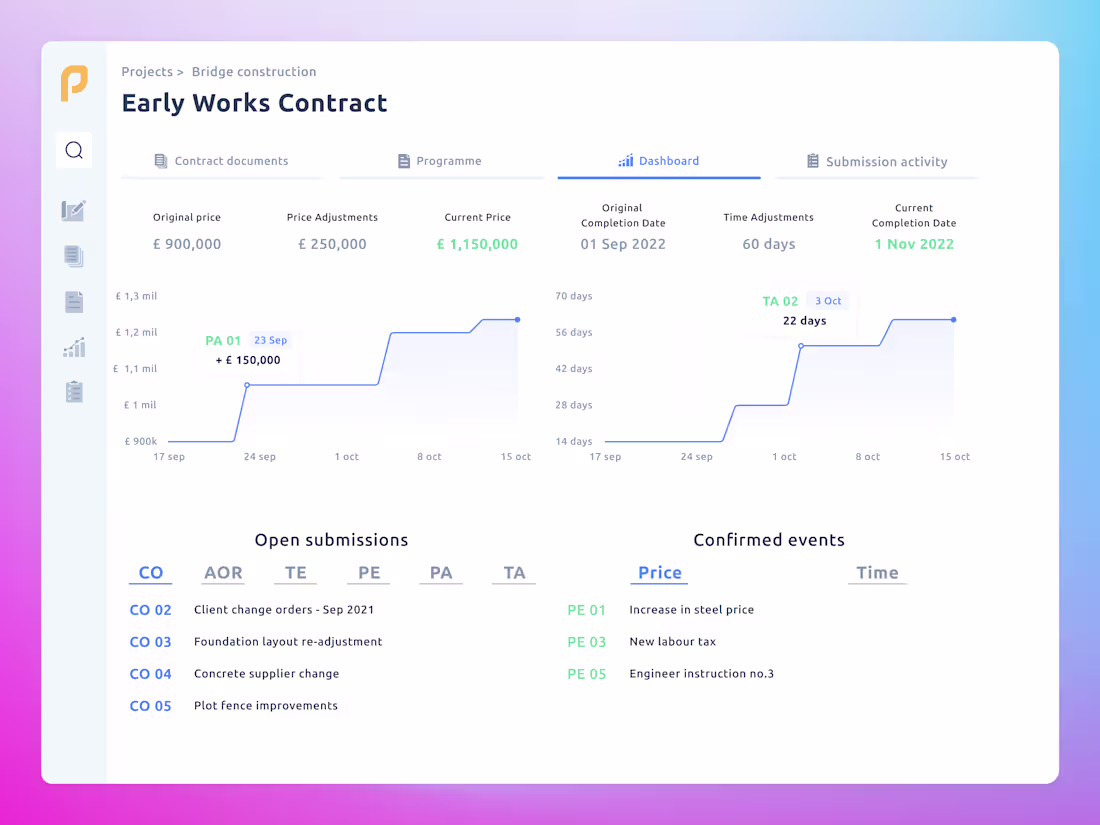1100x825 pixels.
Task: Click the single document icon in sidebar
Action: [x=74, y=301]
